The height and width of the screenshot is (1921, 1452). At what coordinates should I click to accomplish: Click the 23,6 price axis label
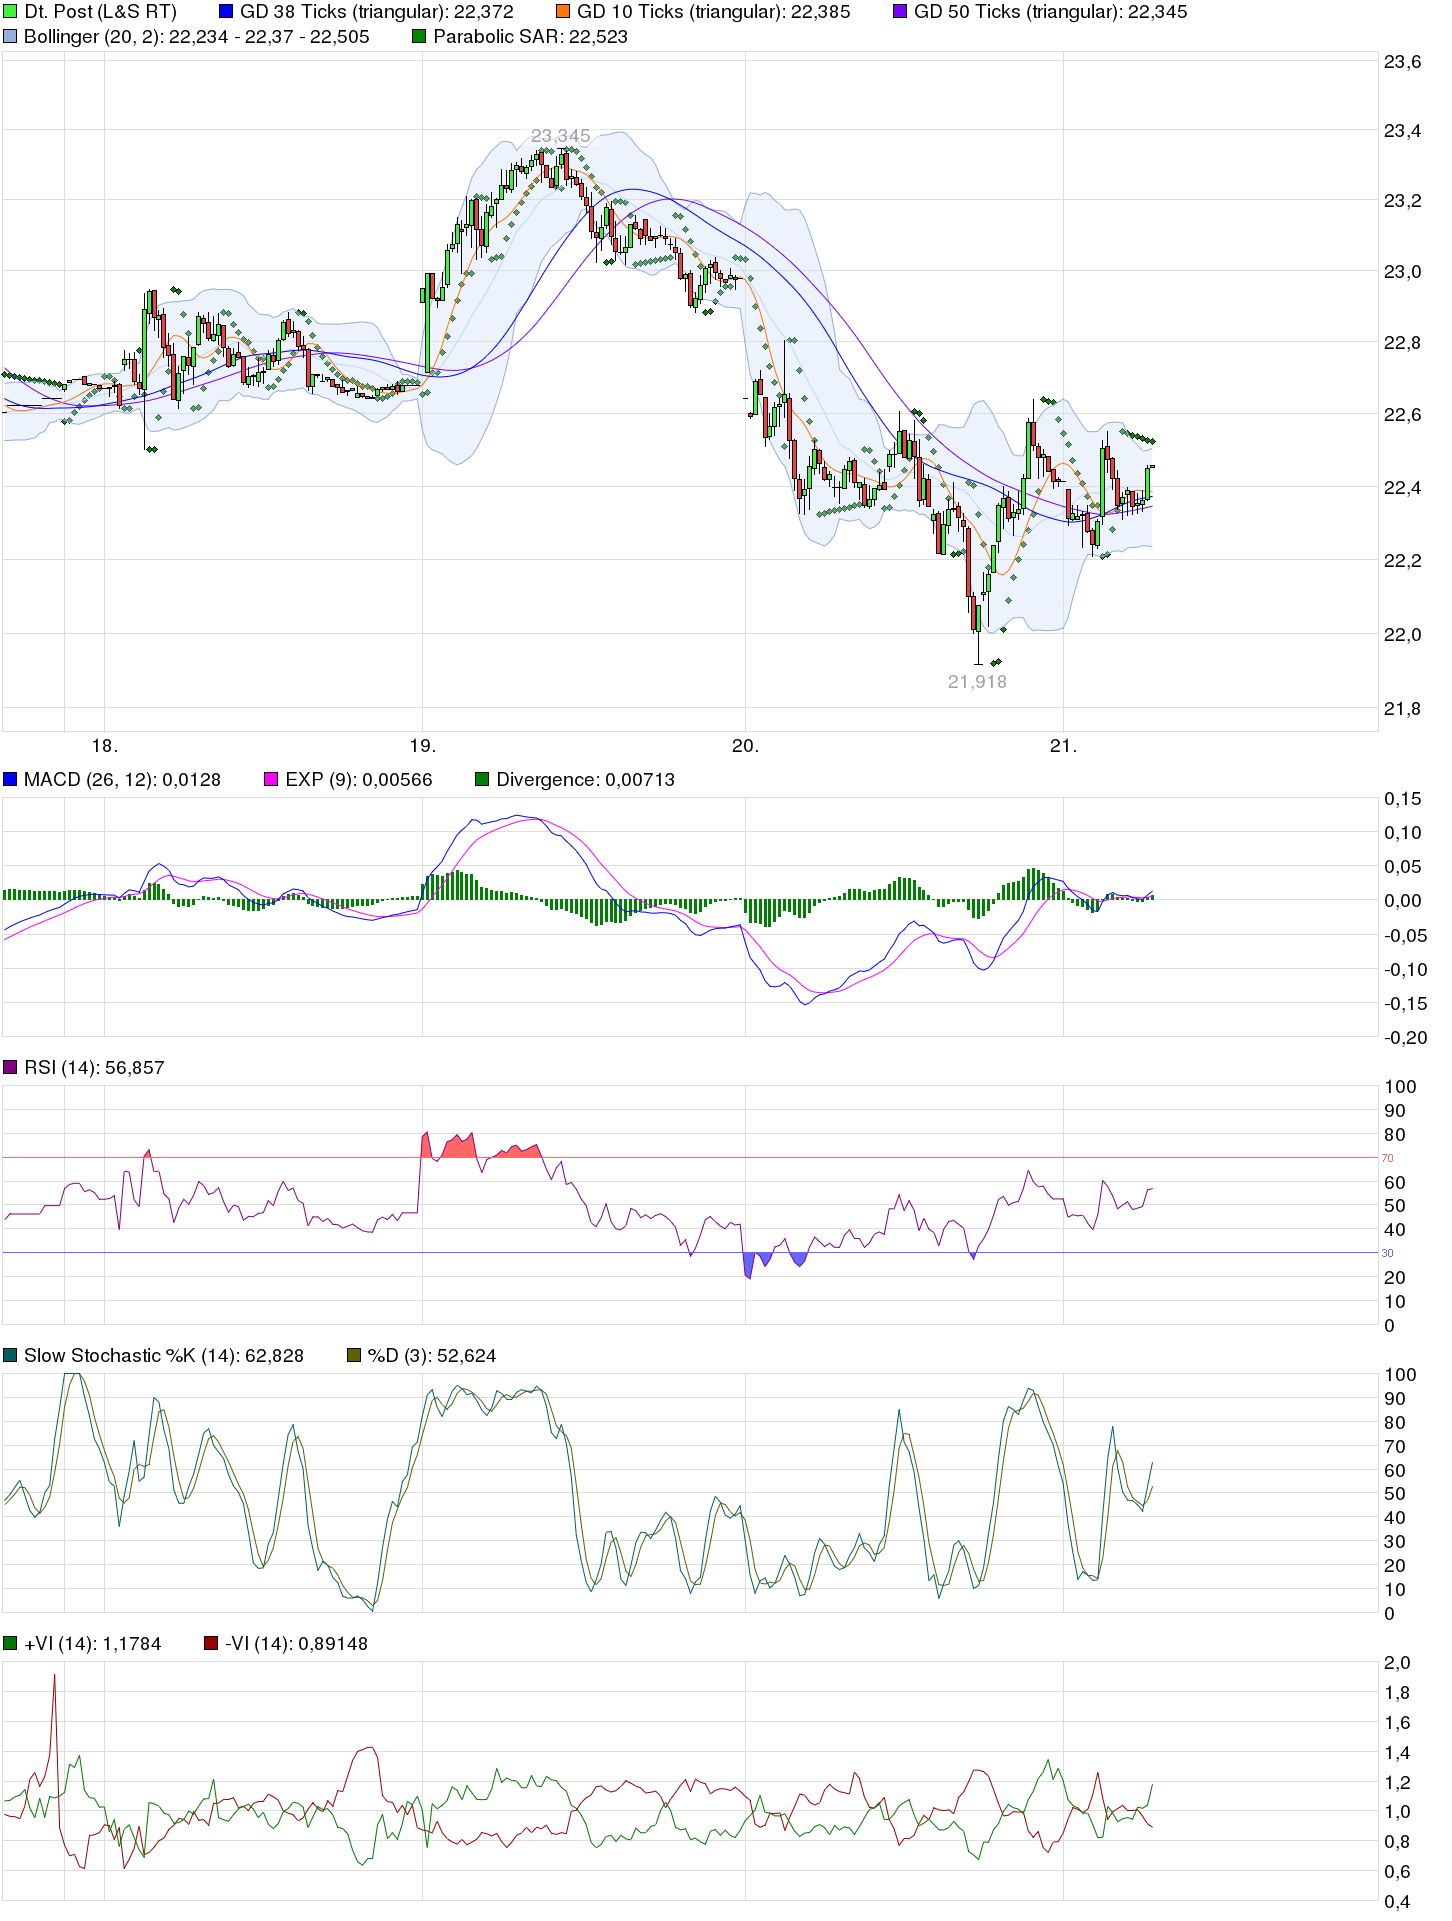[x=1402, y=62]
